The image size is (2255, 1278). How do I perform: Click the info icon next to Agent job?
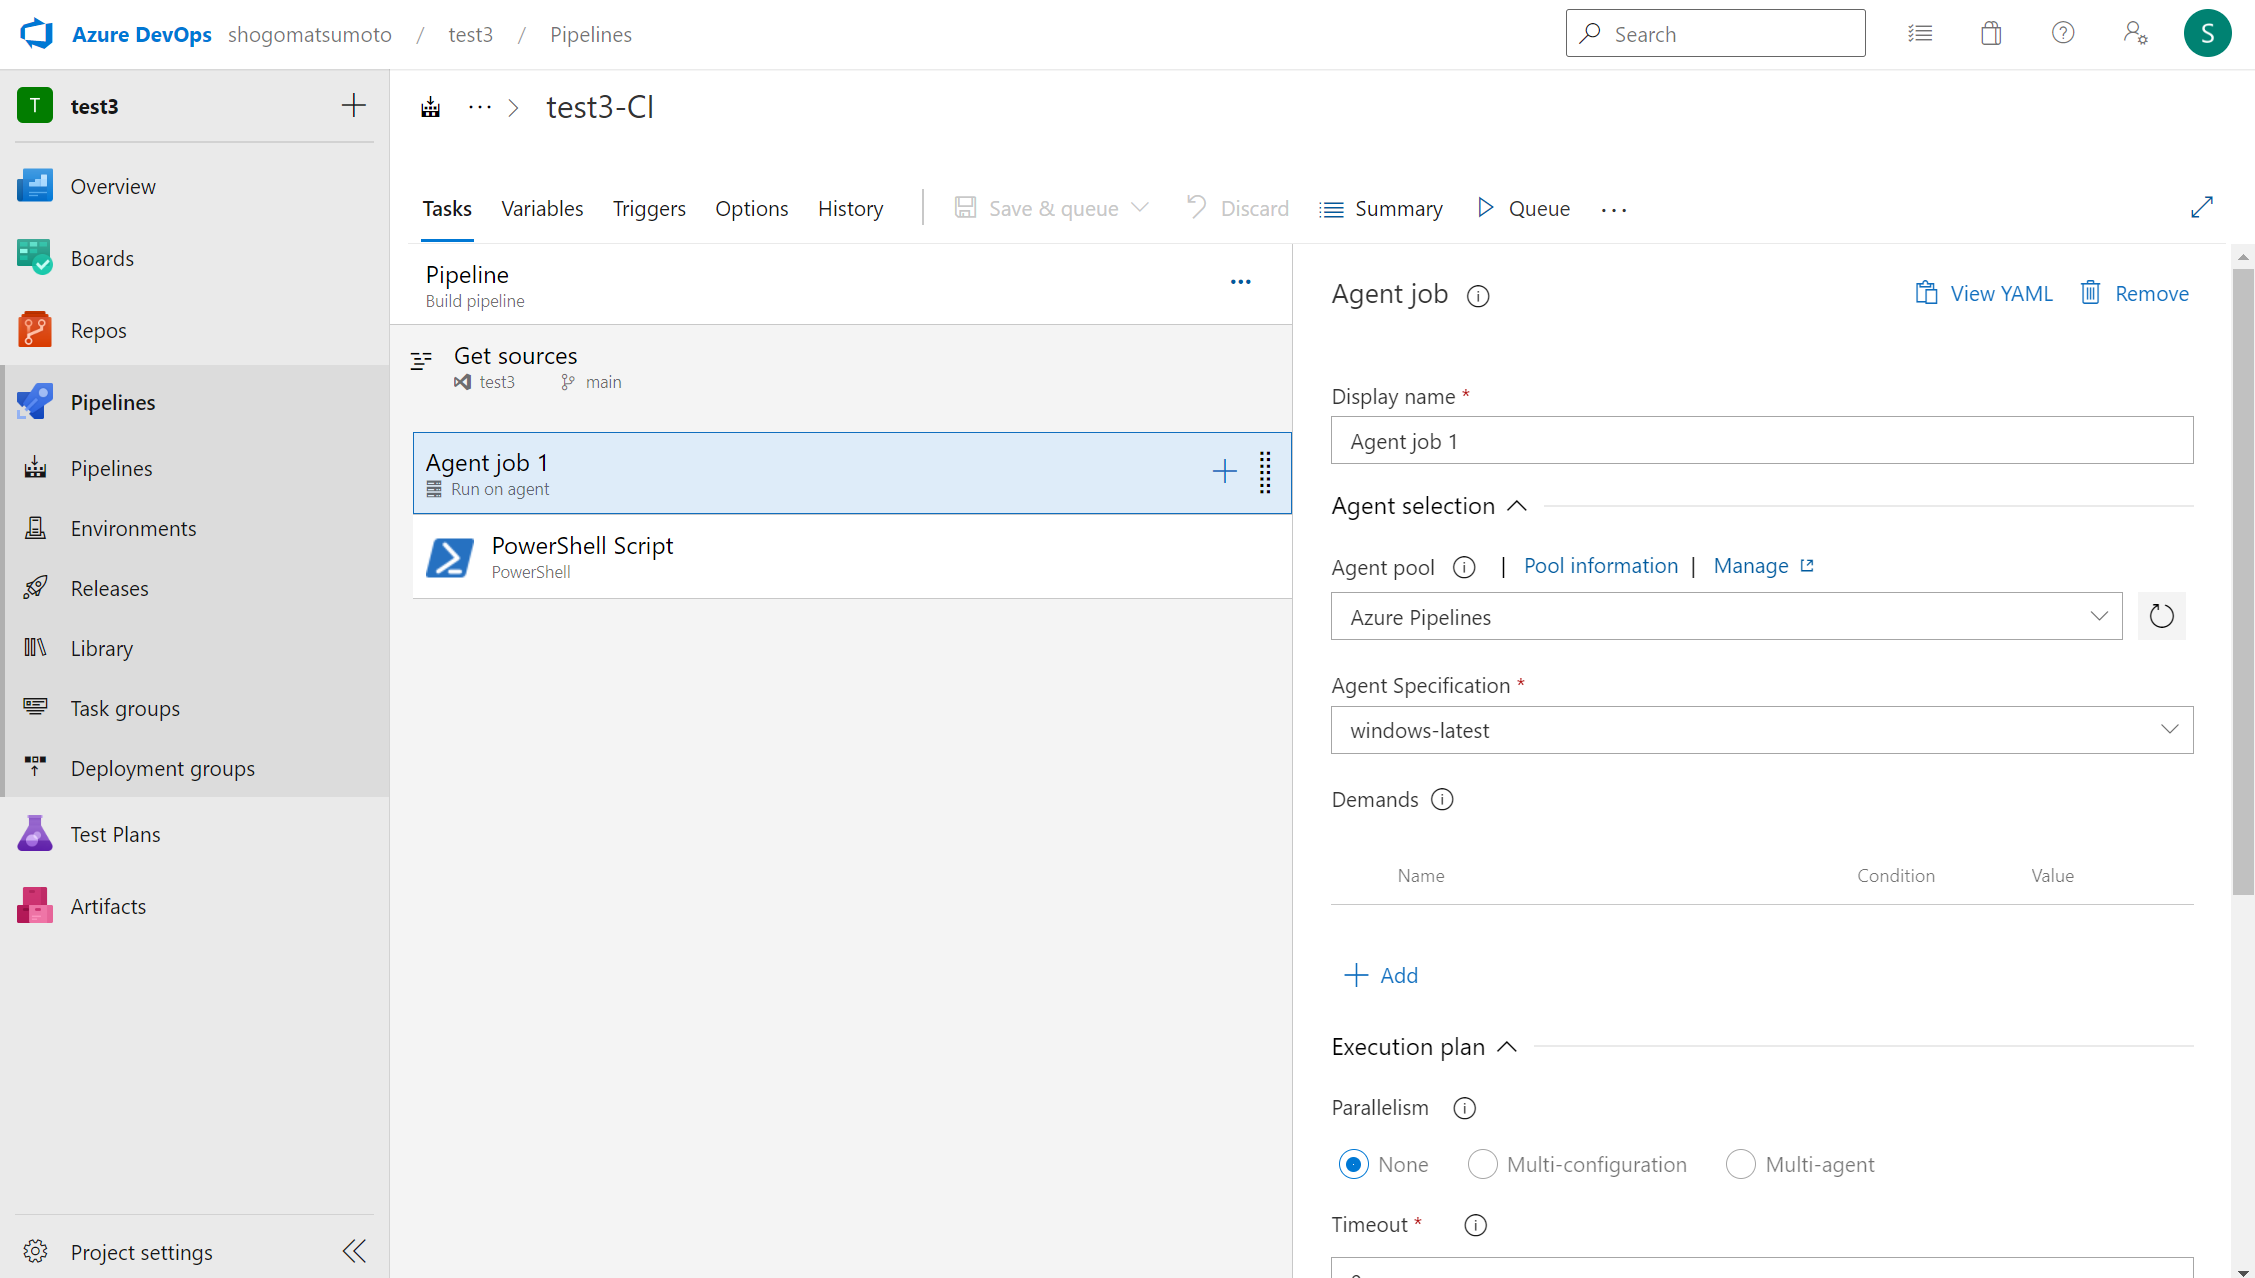pos(1478,296)
